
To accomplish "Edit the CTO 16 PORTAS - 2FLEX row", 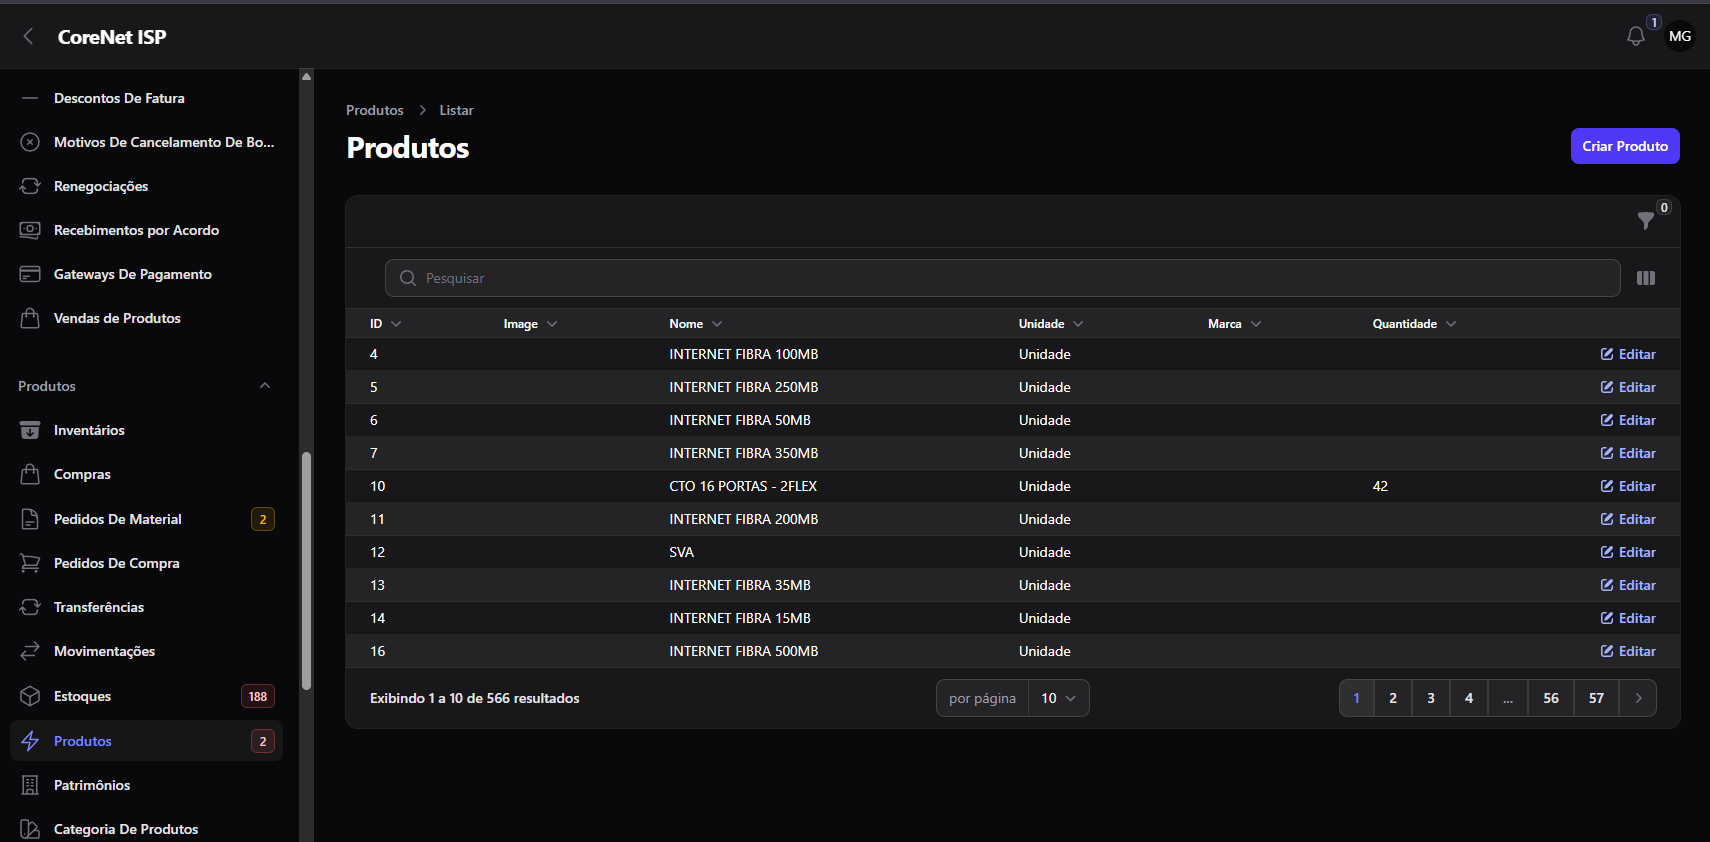I will point(1628,486).
